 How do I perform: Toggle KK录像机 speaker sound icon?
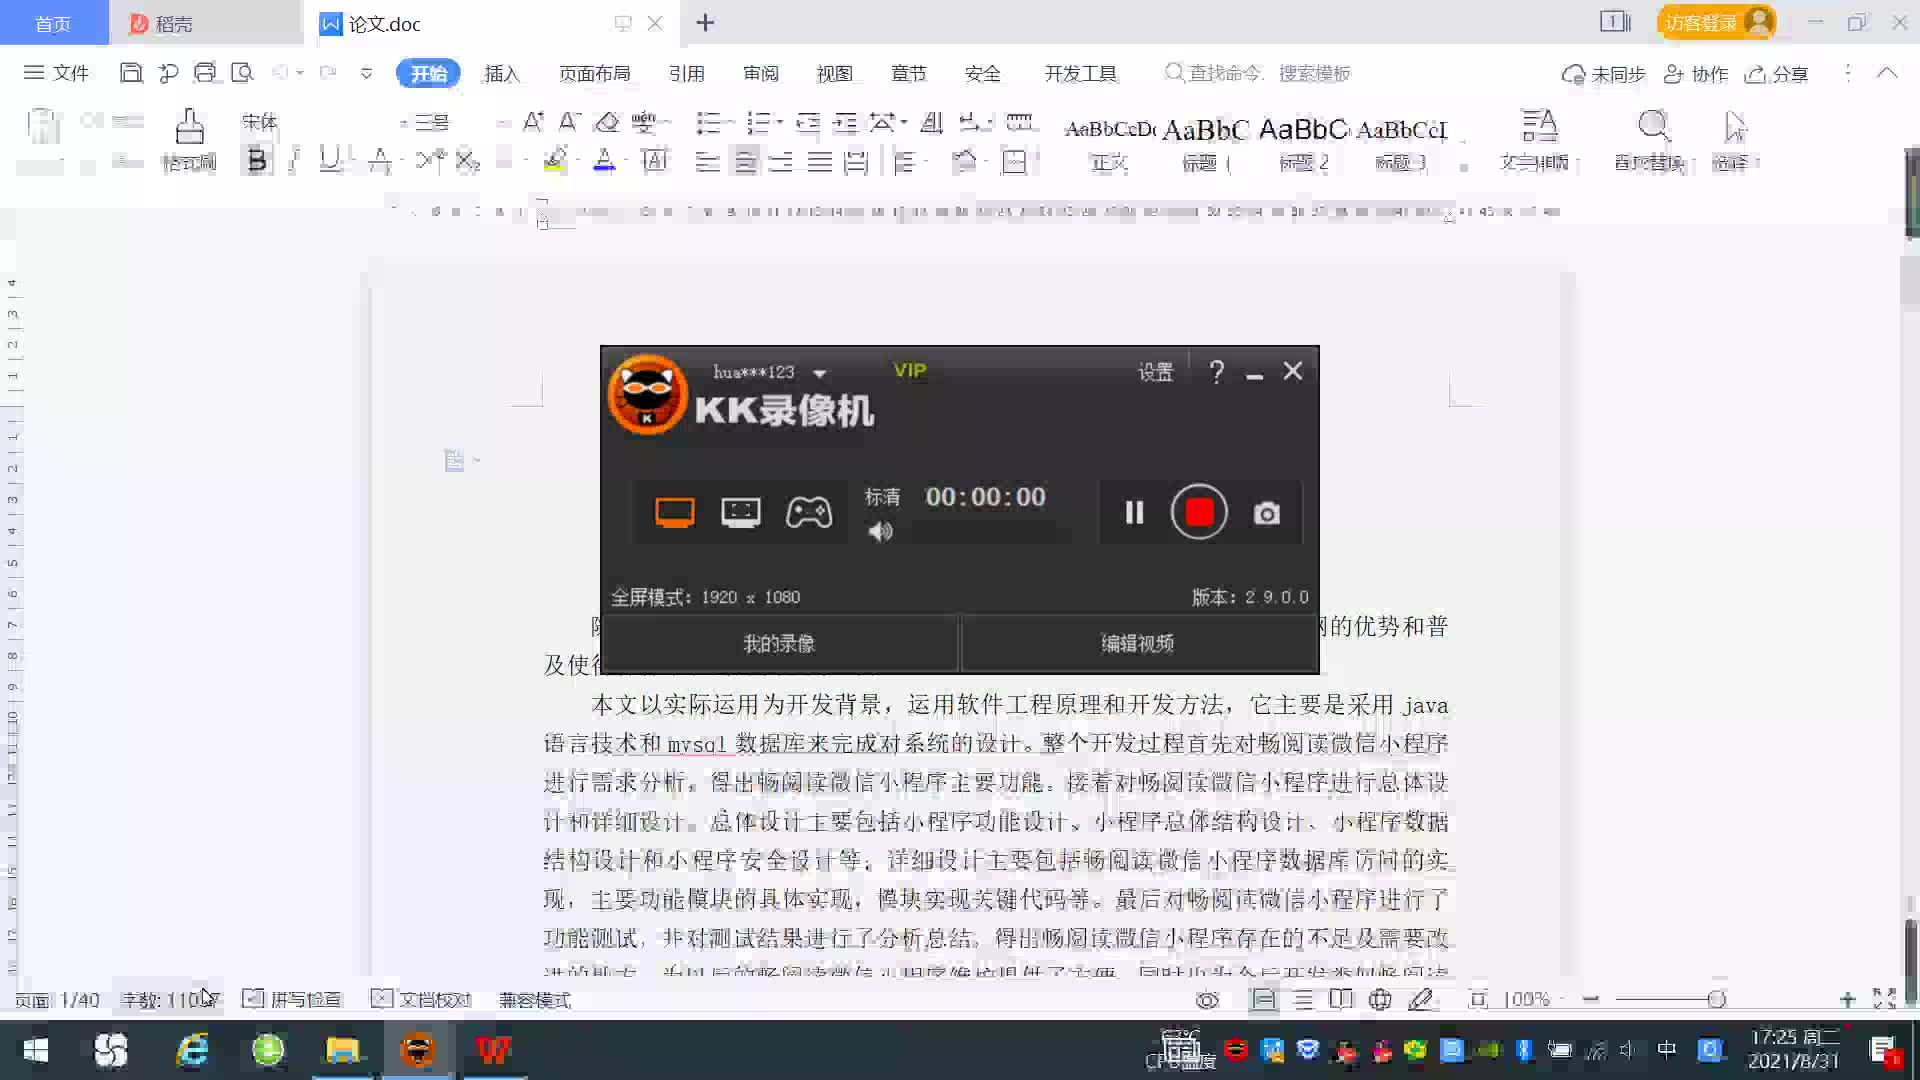[x=880, y=532]
